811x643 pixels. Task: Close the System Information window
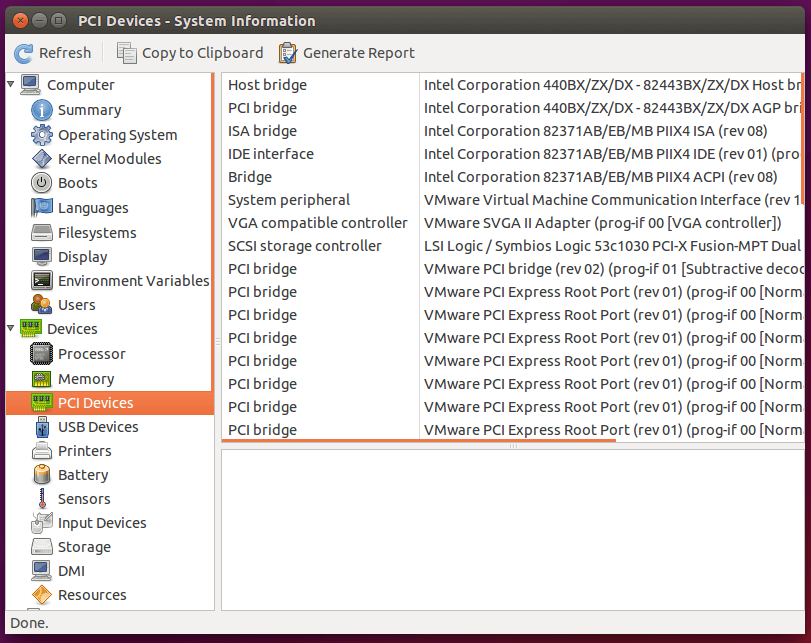(x=20, y=21)
